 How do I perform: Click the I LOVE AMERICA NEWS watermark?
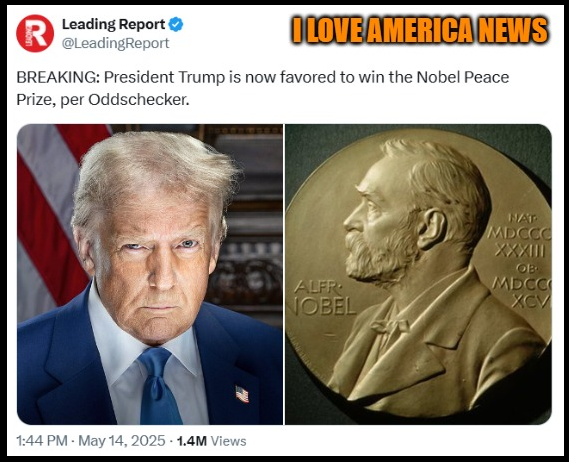tap(420, 30)
